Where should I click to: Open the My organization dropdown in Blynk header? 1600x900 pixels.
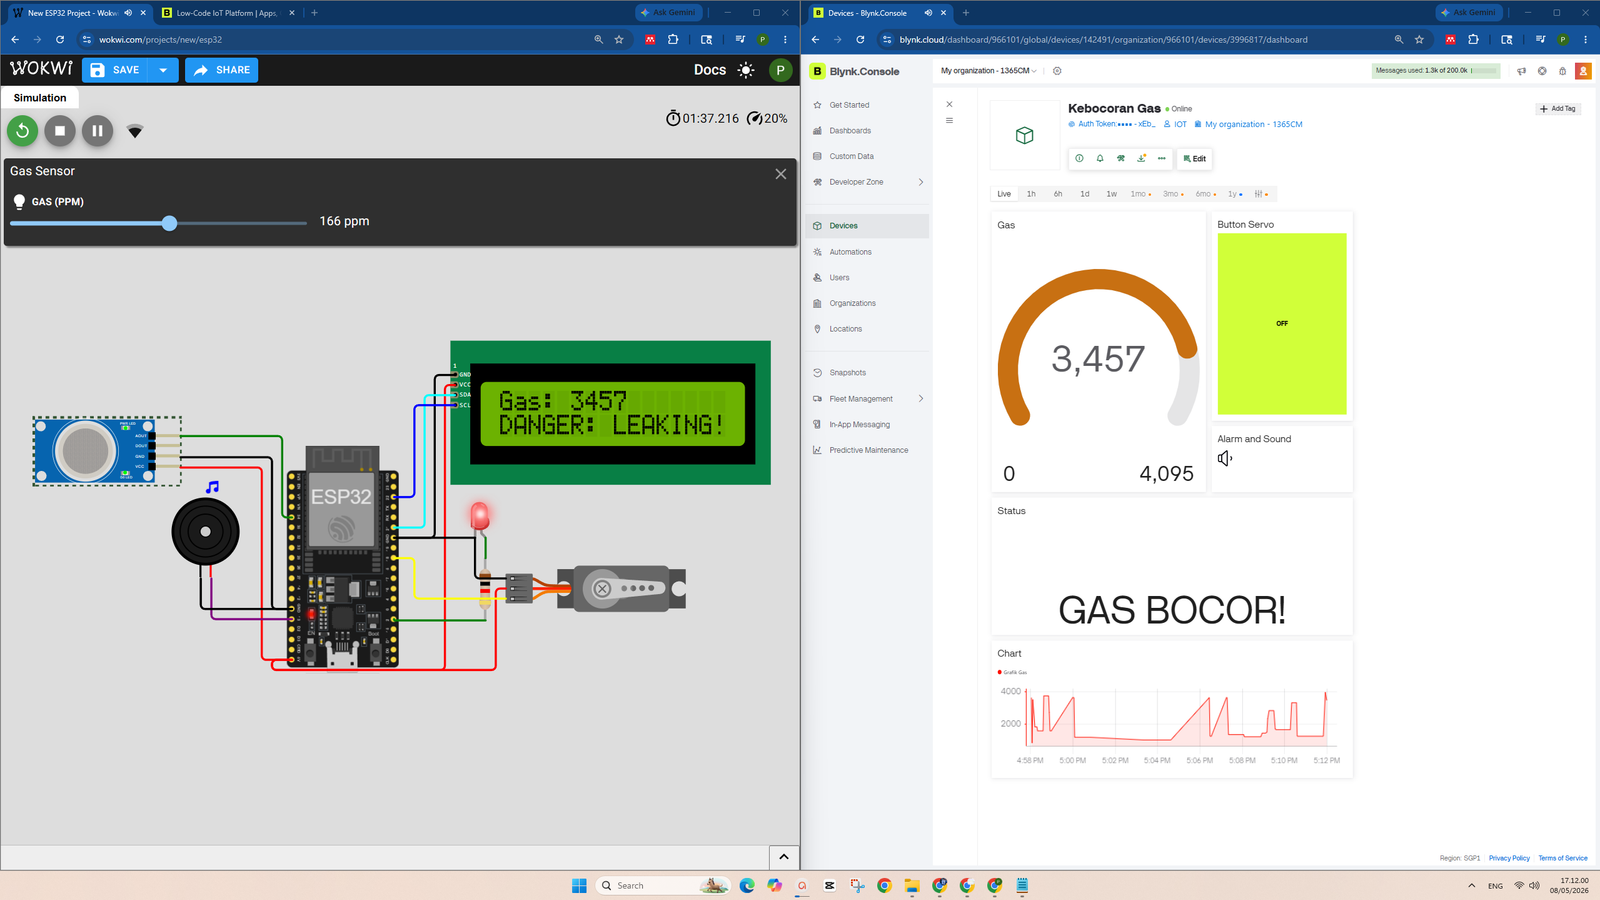click(x=988, y=71)
